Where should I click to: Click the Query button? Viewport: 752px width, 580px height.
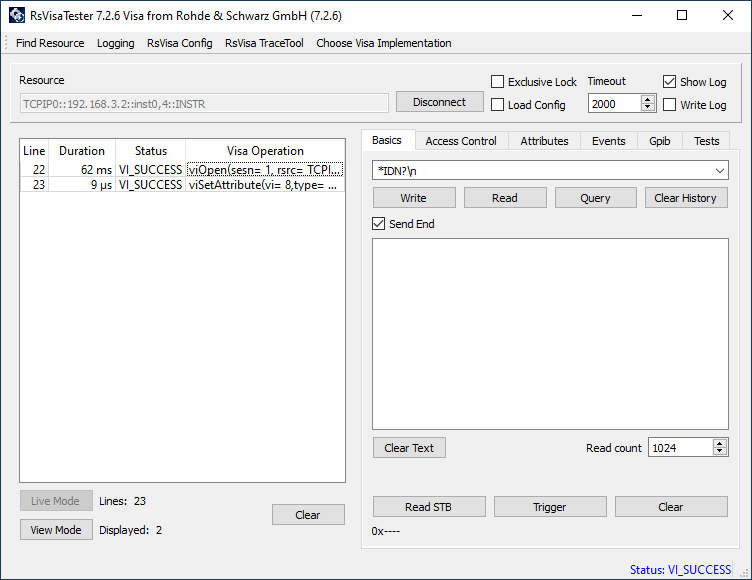click(595, 198)
